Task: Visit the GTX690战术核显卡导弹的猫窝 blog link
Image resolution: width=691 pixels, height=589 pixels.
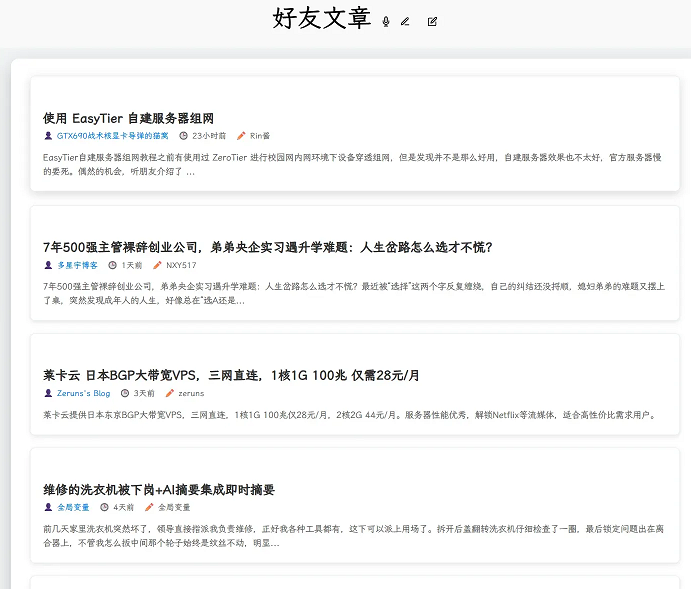Action: pyautogui.click(x=112, y=136)
